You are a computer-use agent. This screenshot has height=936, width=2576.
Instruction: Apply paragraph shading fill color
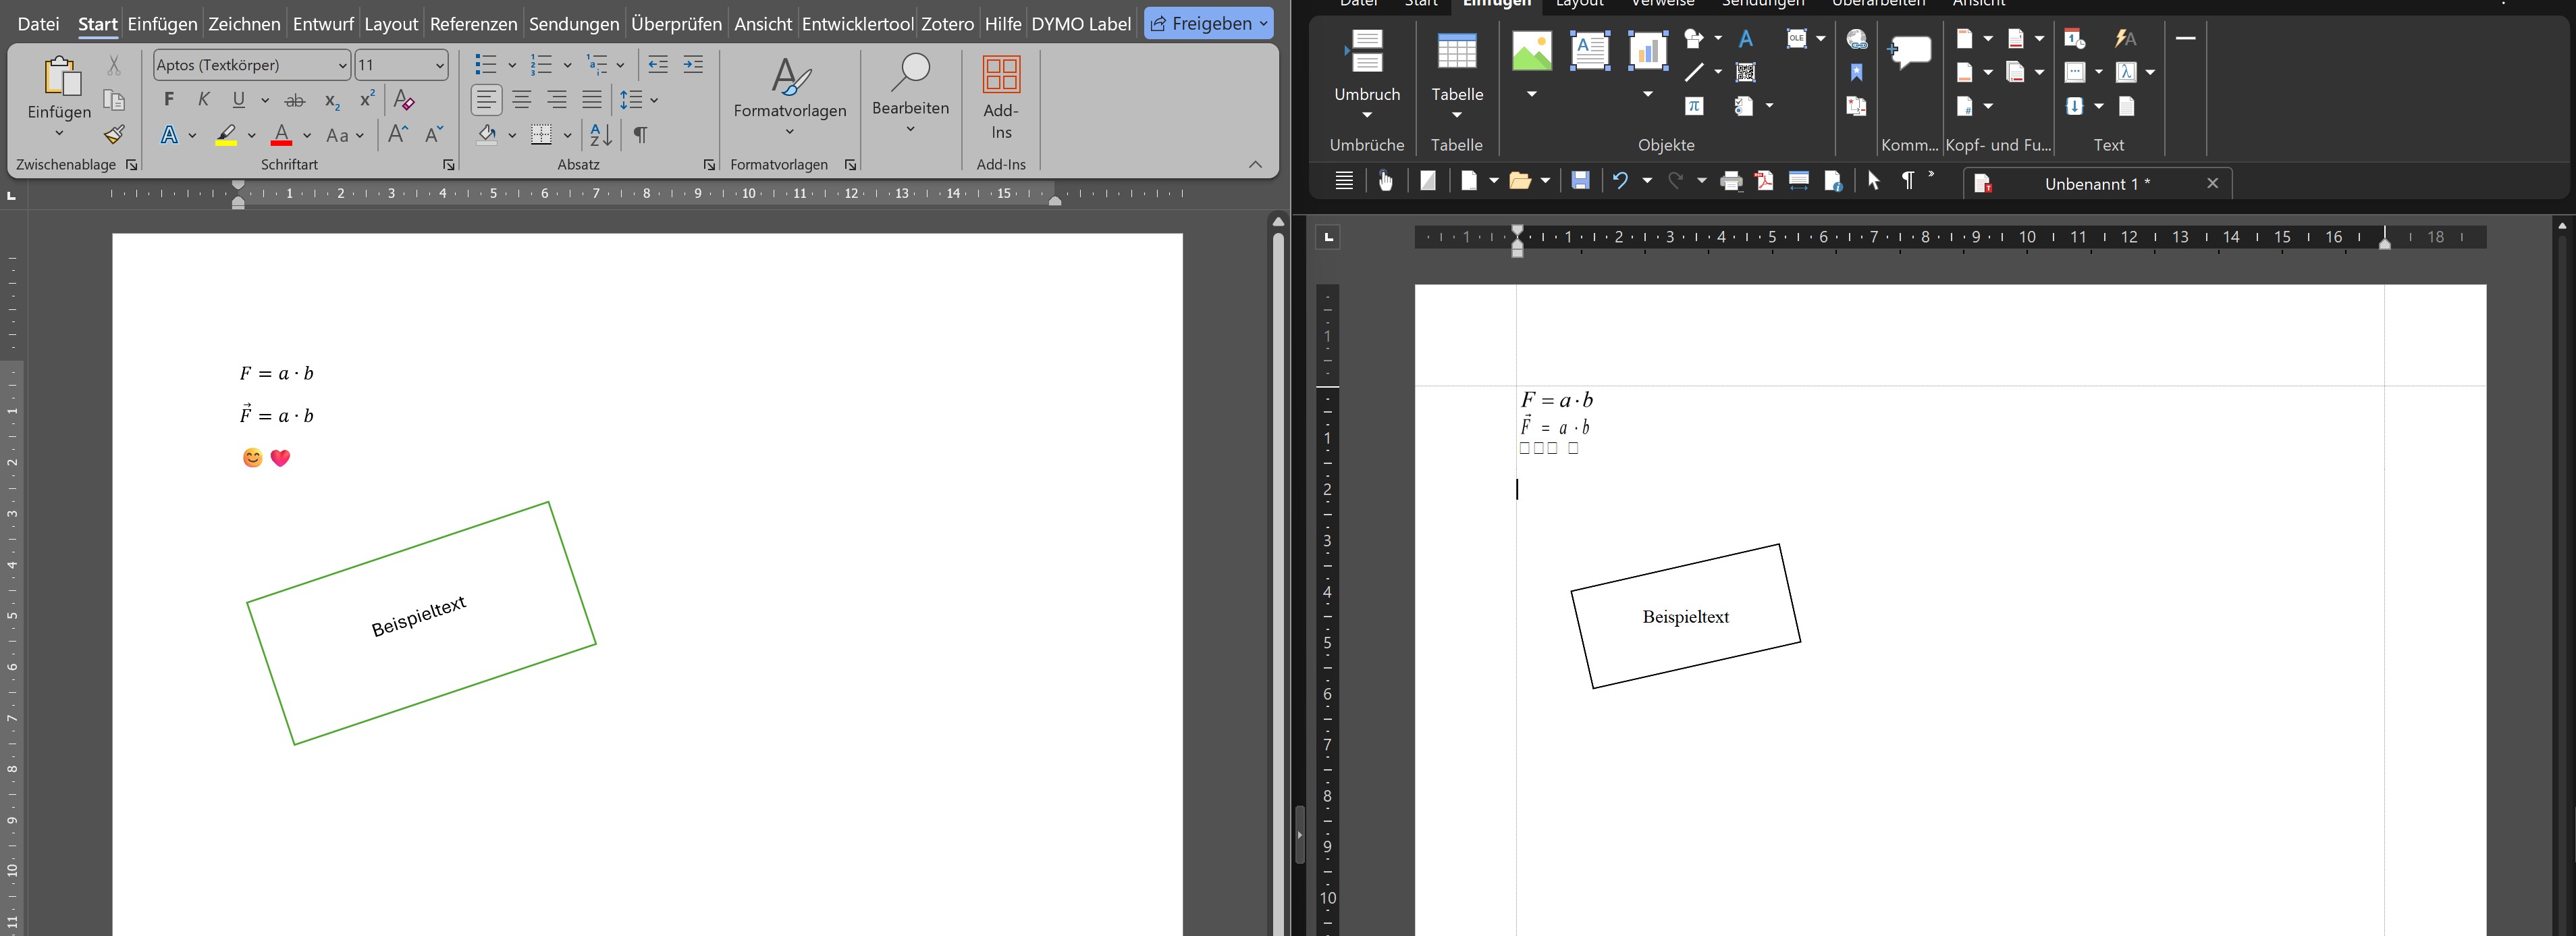coord(487,135)
